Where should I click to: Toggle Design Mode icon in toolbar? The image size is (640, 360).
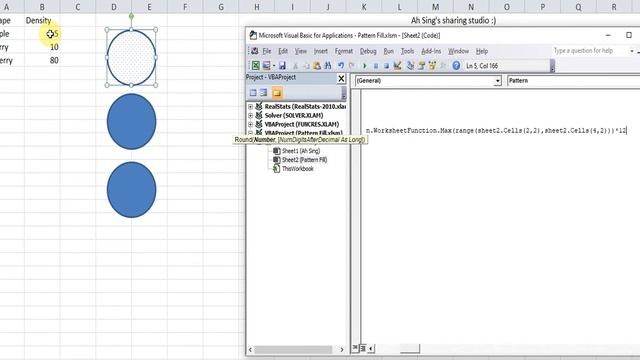pos(397,65)
